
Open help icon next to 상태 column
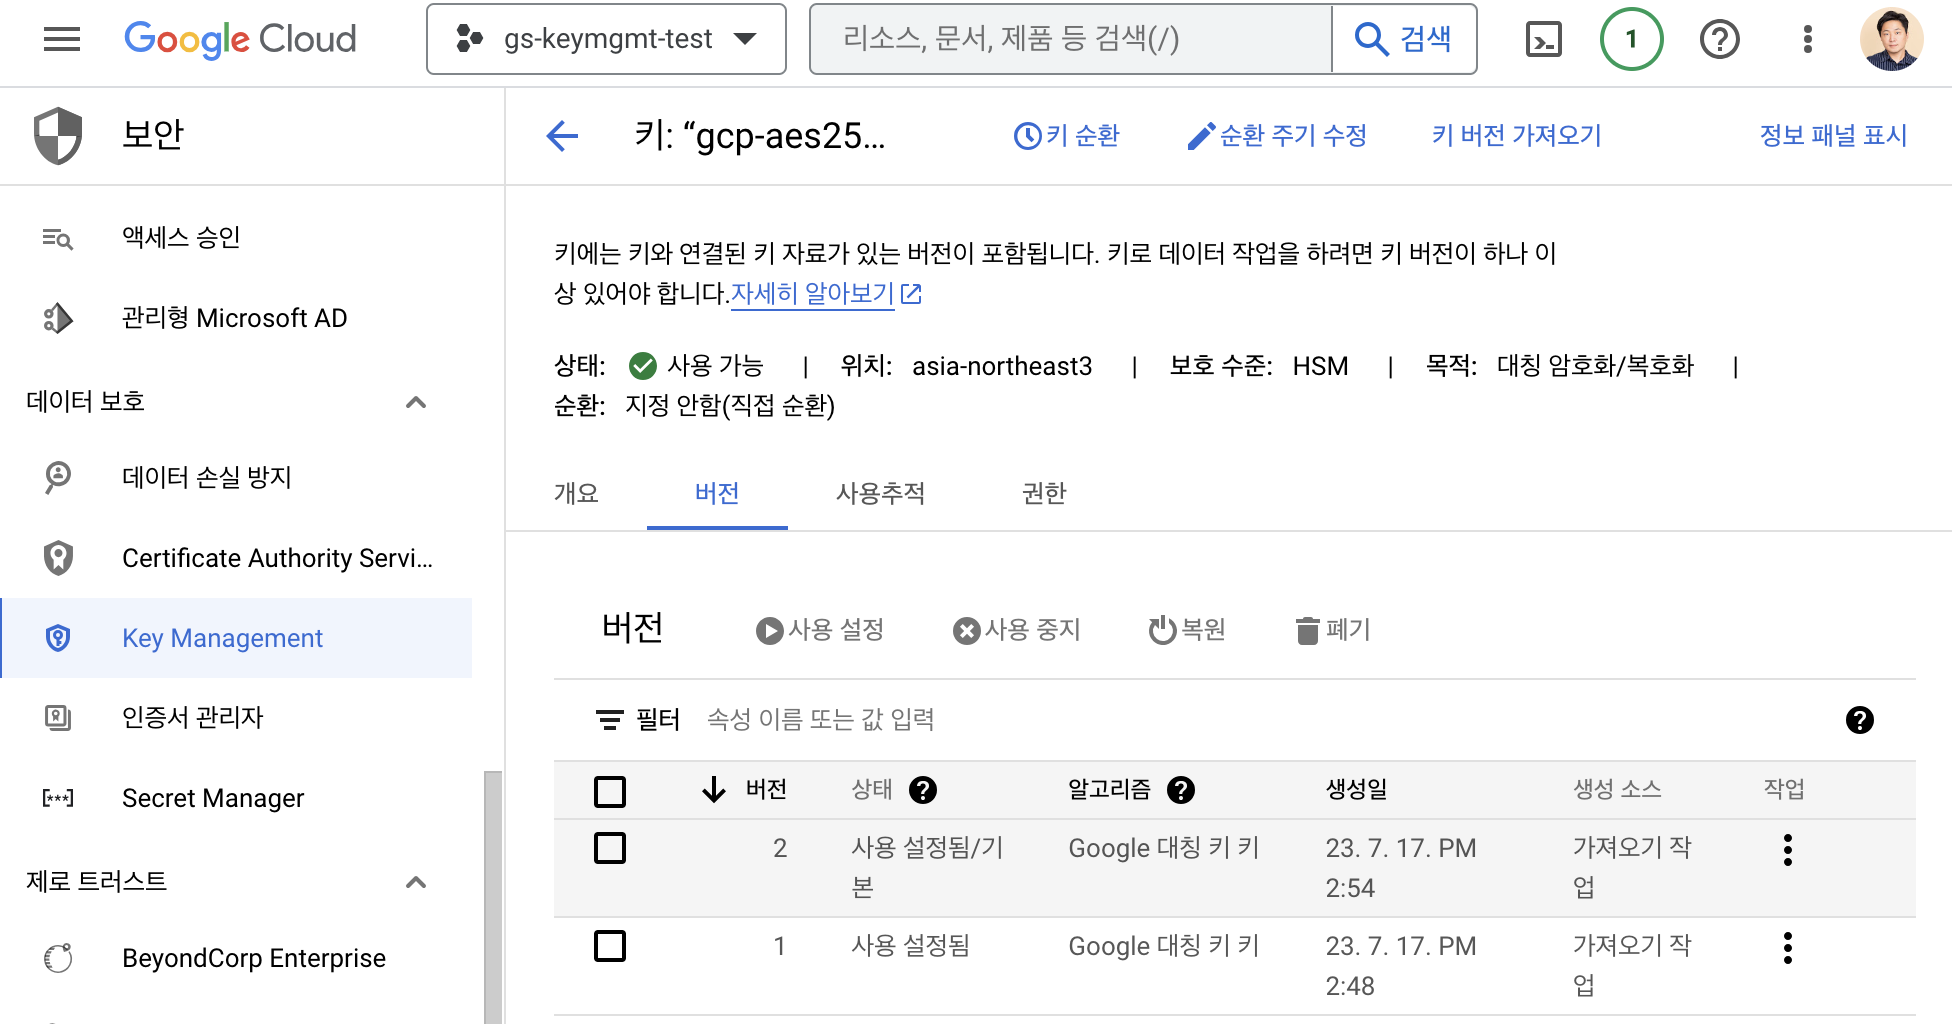pos(923,790)
